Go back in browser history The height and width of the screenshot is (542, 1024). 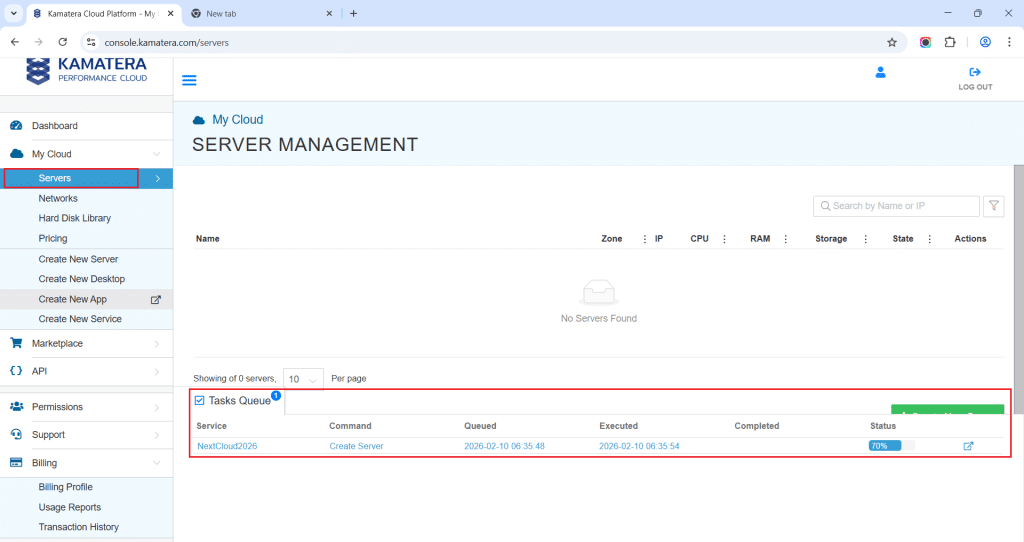pos(15,42)
